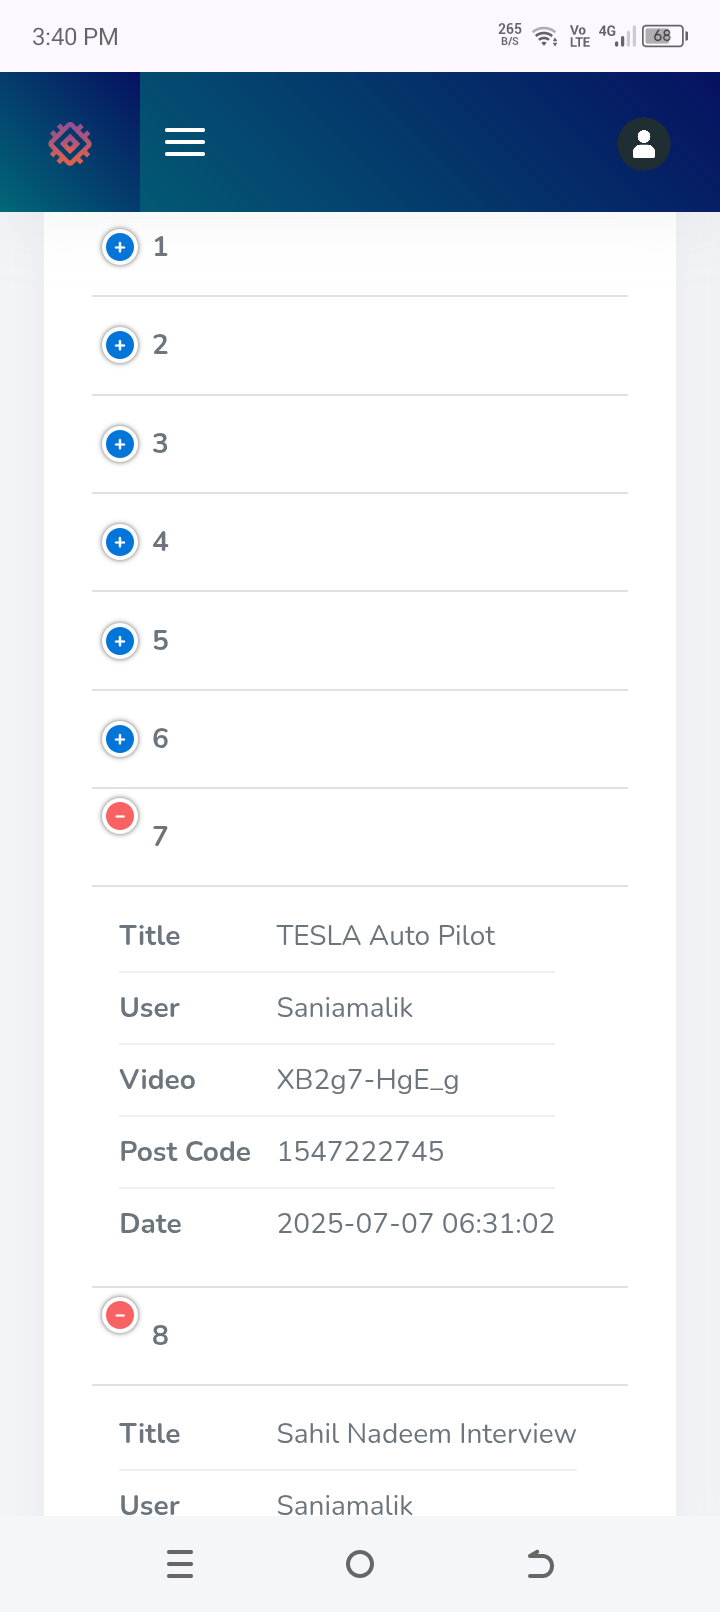Expand row 5 details

pos(120,640)
